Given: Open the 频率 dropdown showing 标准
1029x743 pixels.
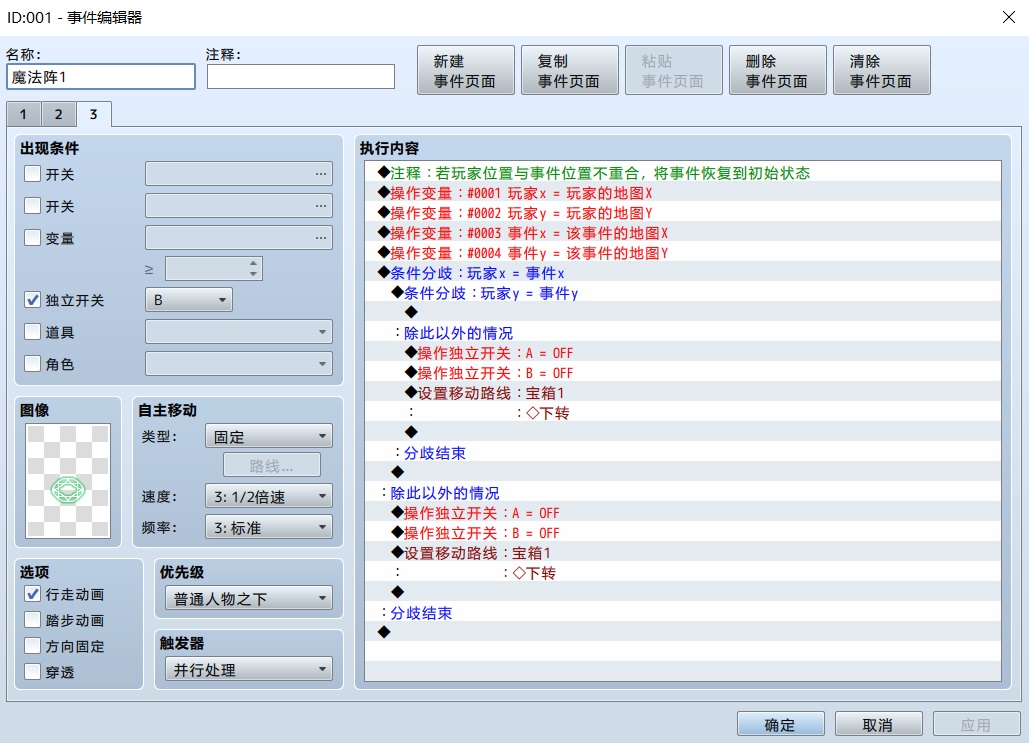Looking at the screenshot, I should point(269,527).
